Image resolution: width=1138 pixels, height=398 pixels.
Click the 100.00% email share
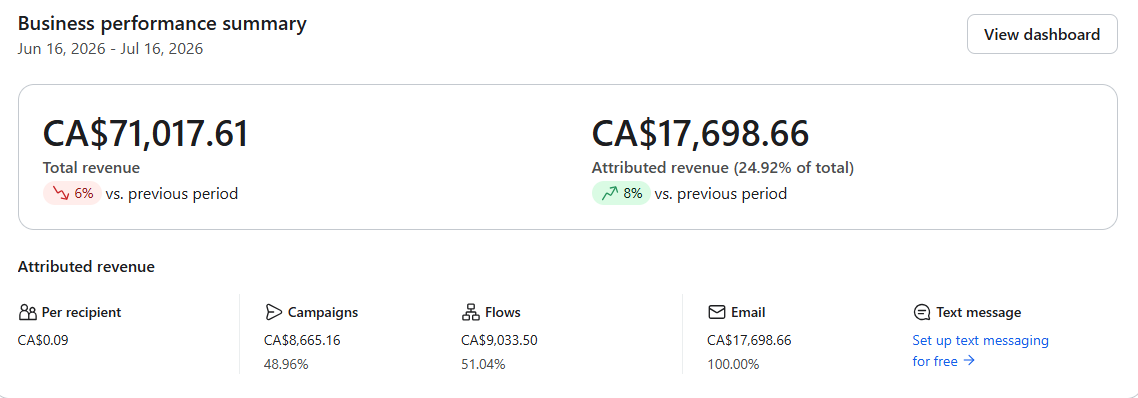point(733,364)
